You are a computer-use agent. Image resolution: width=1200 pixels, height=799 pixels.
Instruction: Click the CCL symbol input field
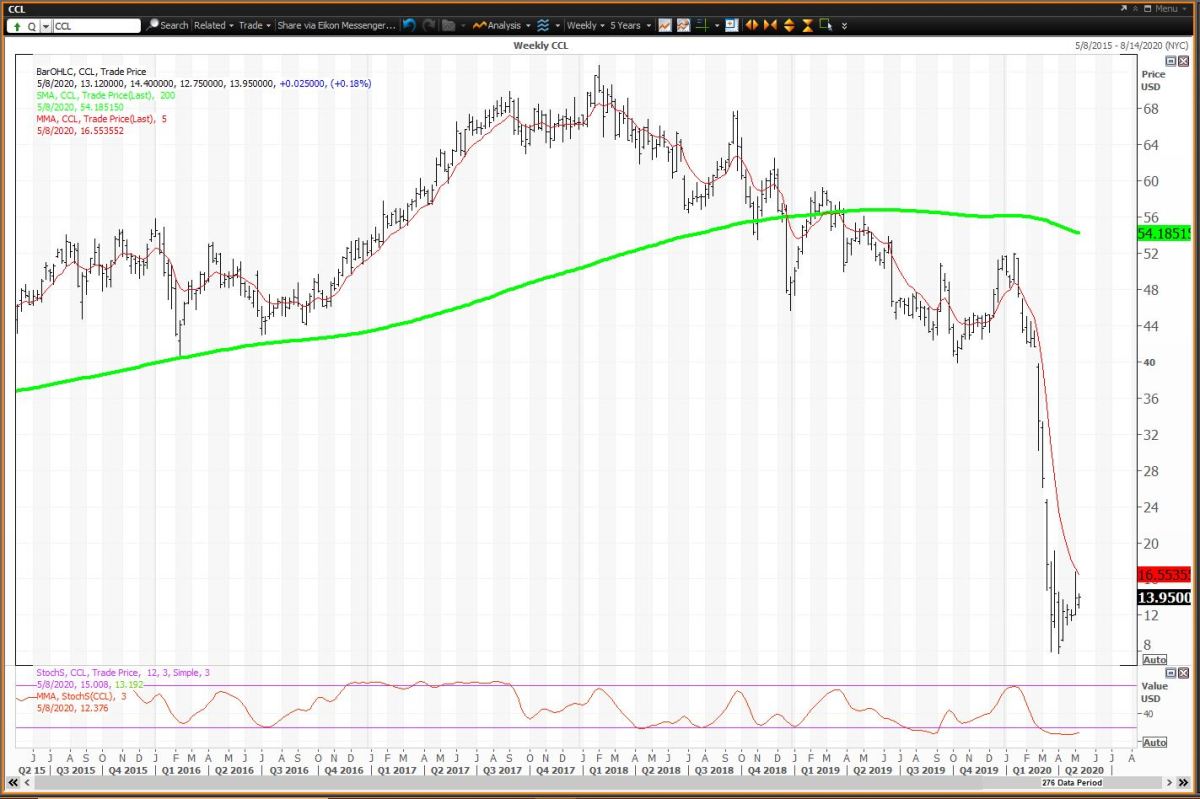click(x=95, y=25)
